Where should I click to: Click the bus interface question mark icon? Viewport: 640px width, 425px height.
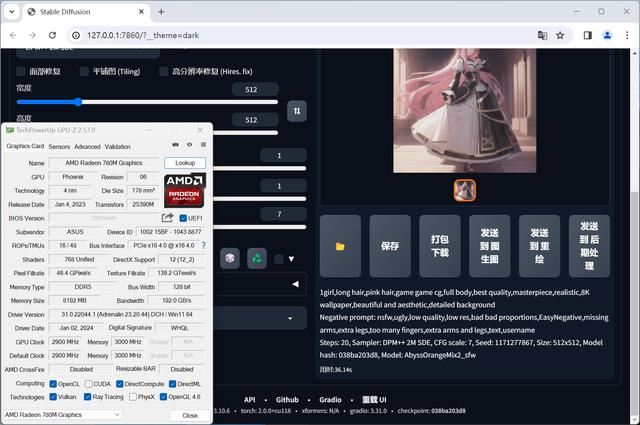tap(203, 245)
